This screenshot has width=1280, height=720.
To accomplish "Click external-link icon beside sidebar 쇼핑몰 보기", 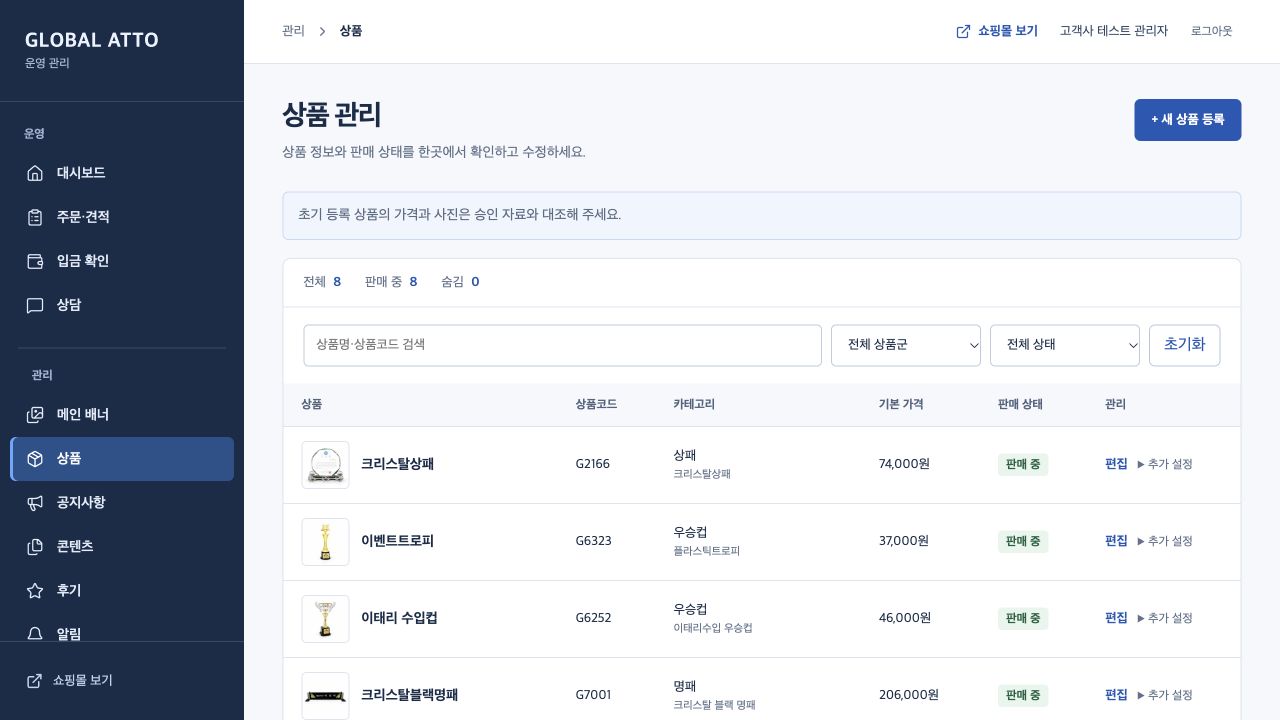I will point(34,680).
